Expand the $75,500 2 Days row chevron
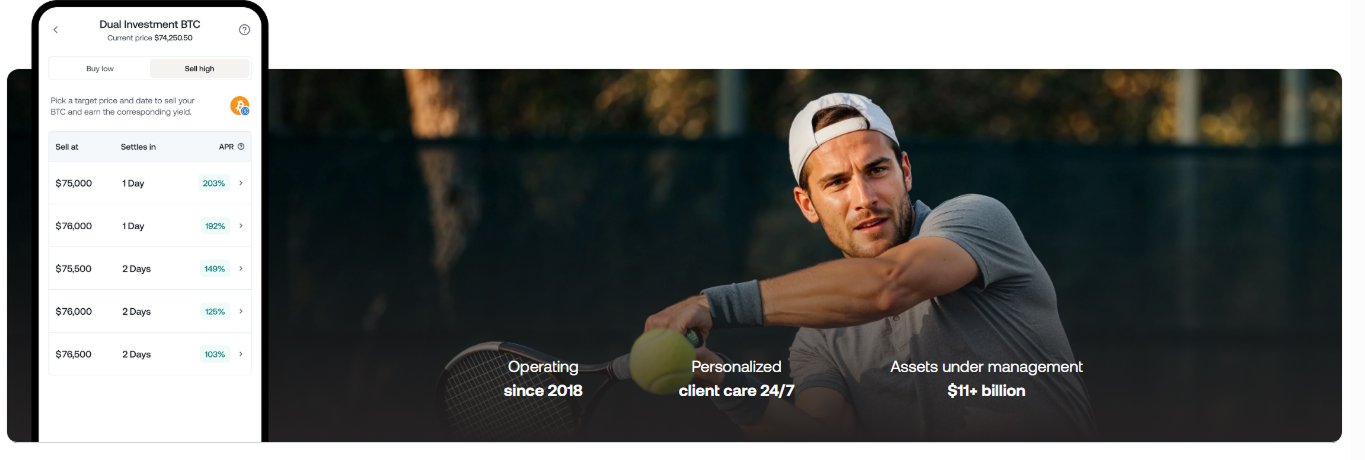The height and width of the screenshot is (460, 1365). coord(241,269)
